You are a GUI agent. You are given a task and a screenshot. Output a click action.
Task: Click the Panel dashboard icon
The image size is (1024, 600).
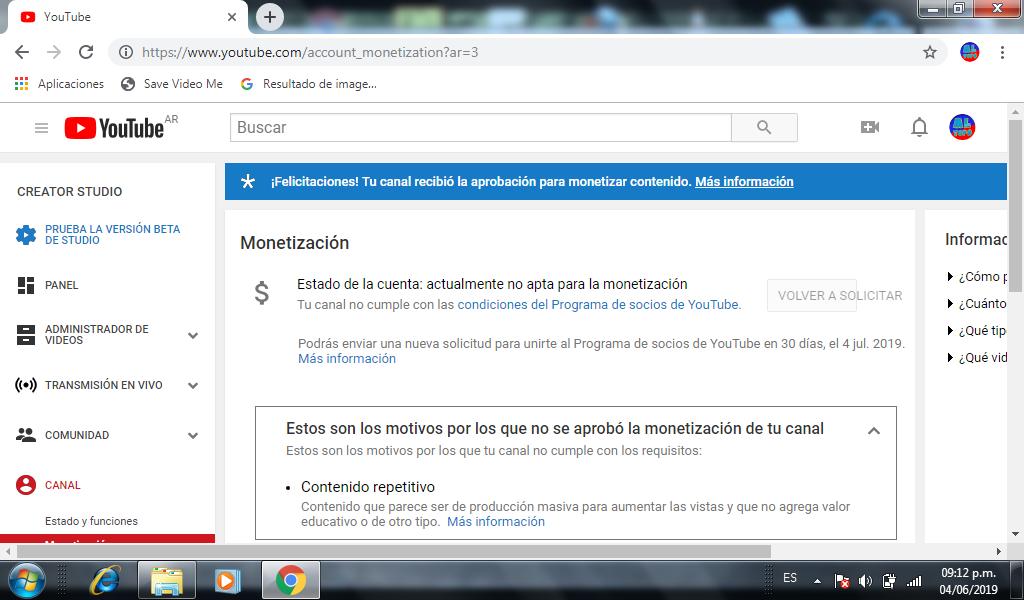(25, 285)
